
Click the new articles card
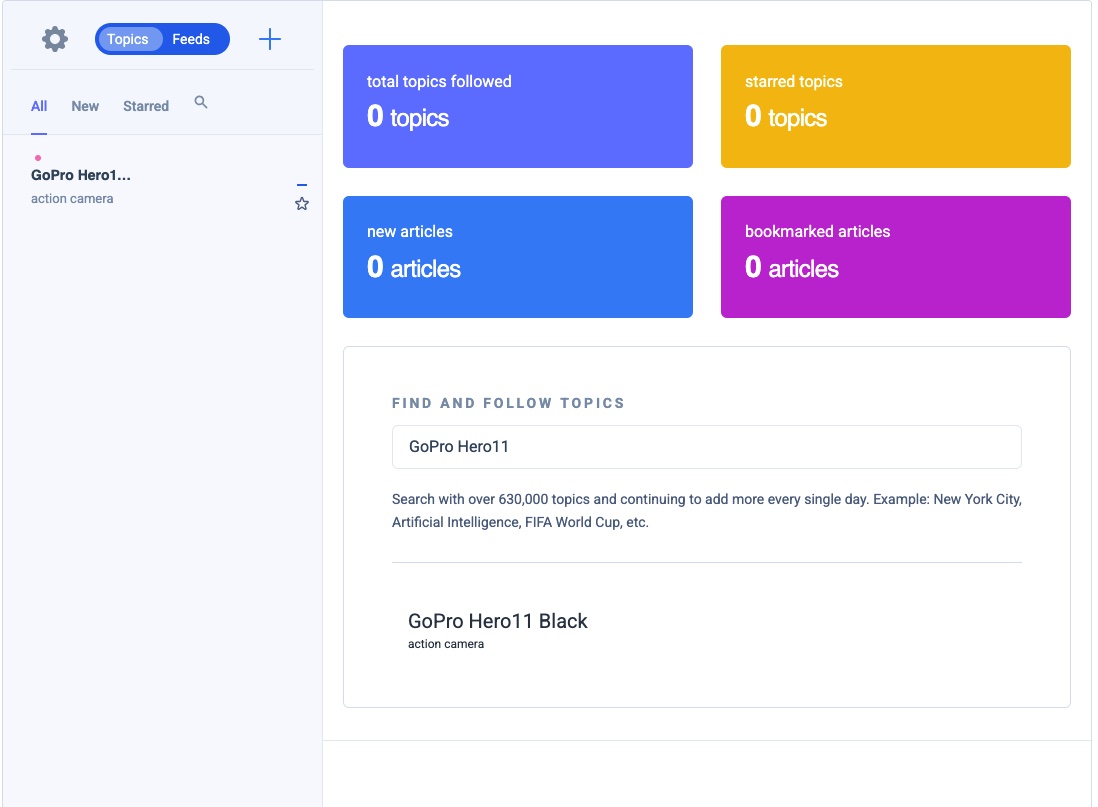pos(517,257)
